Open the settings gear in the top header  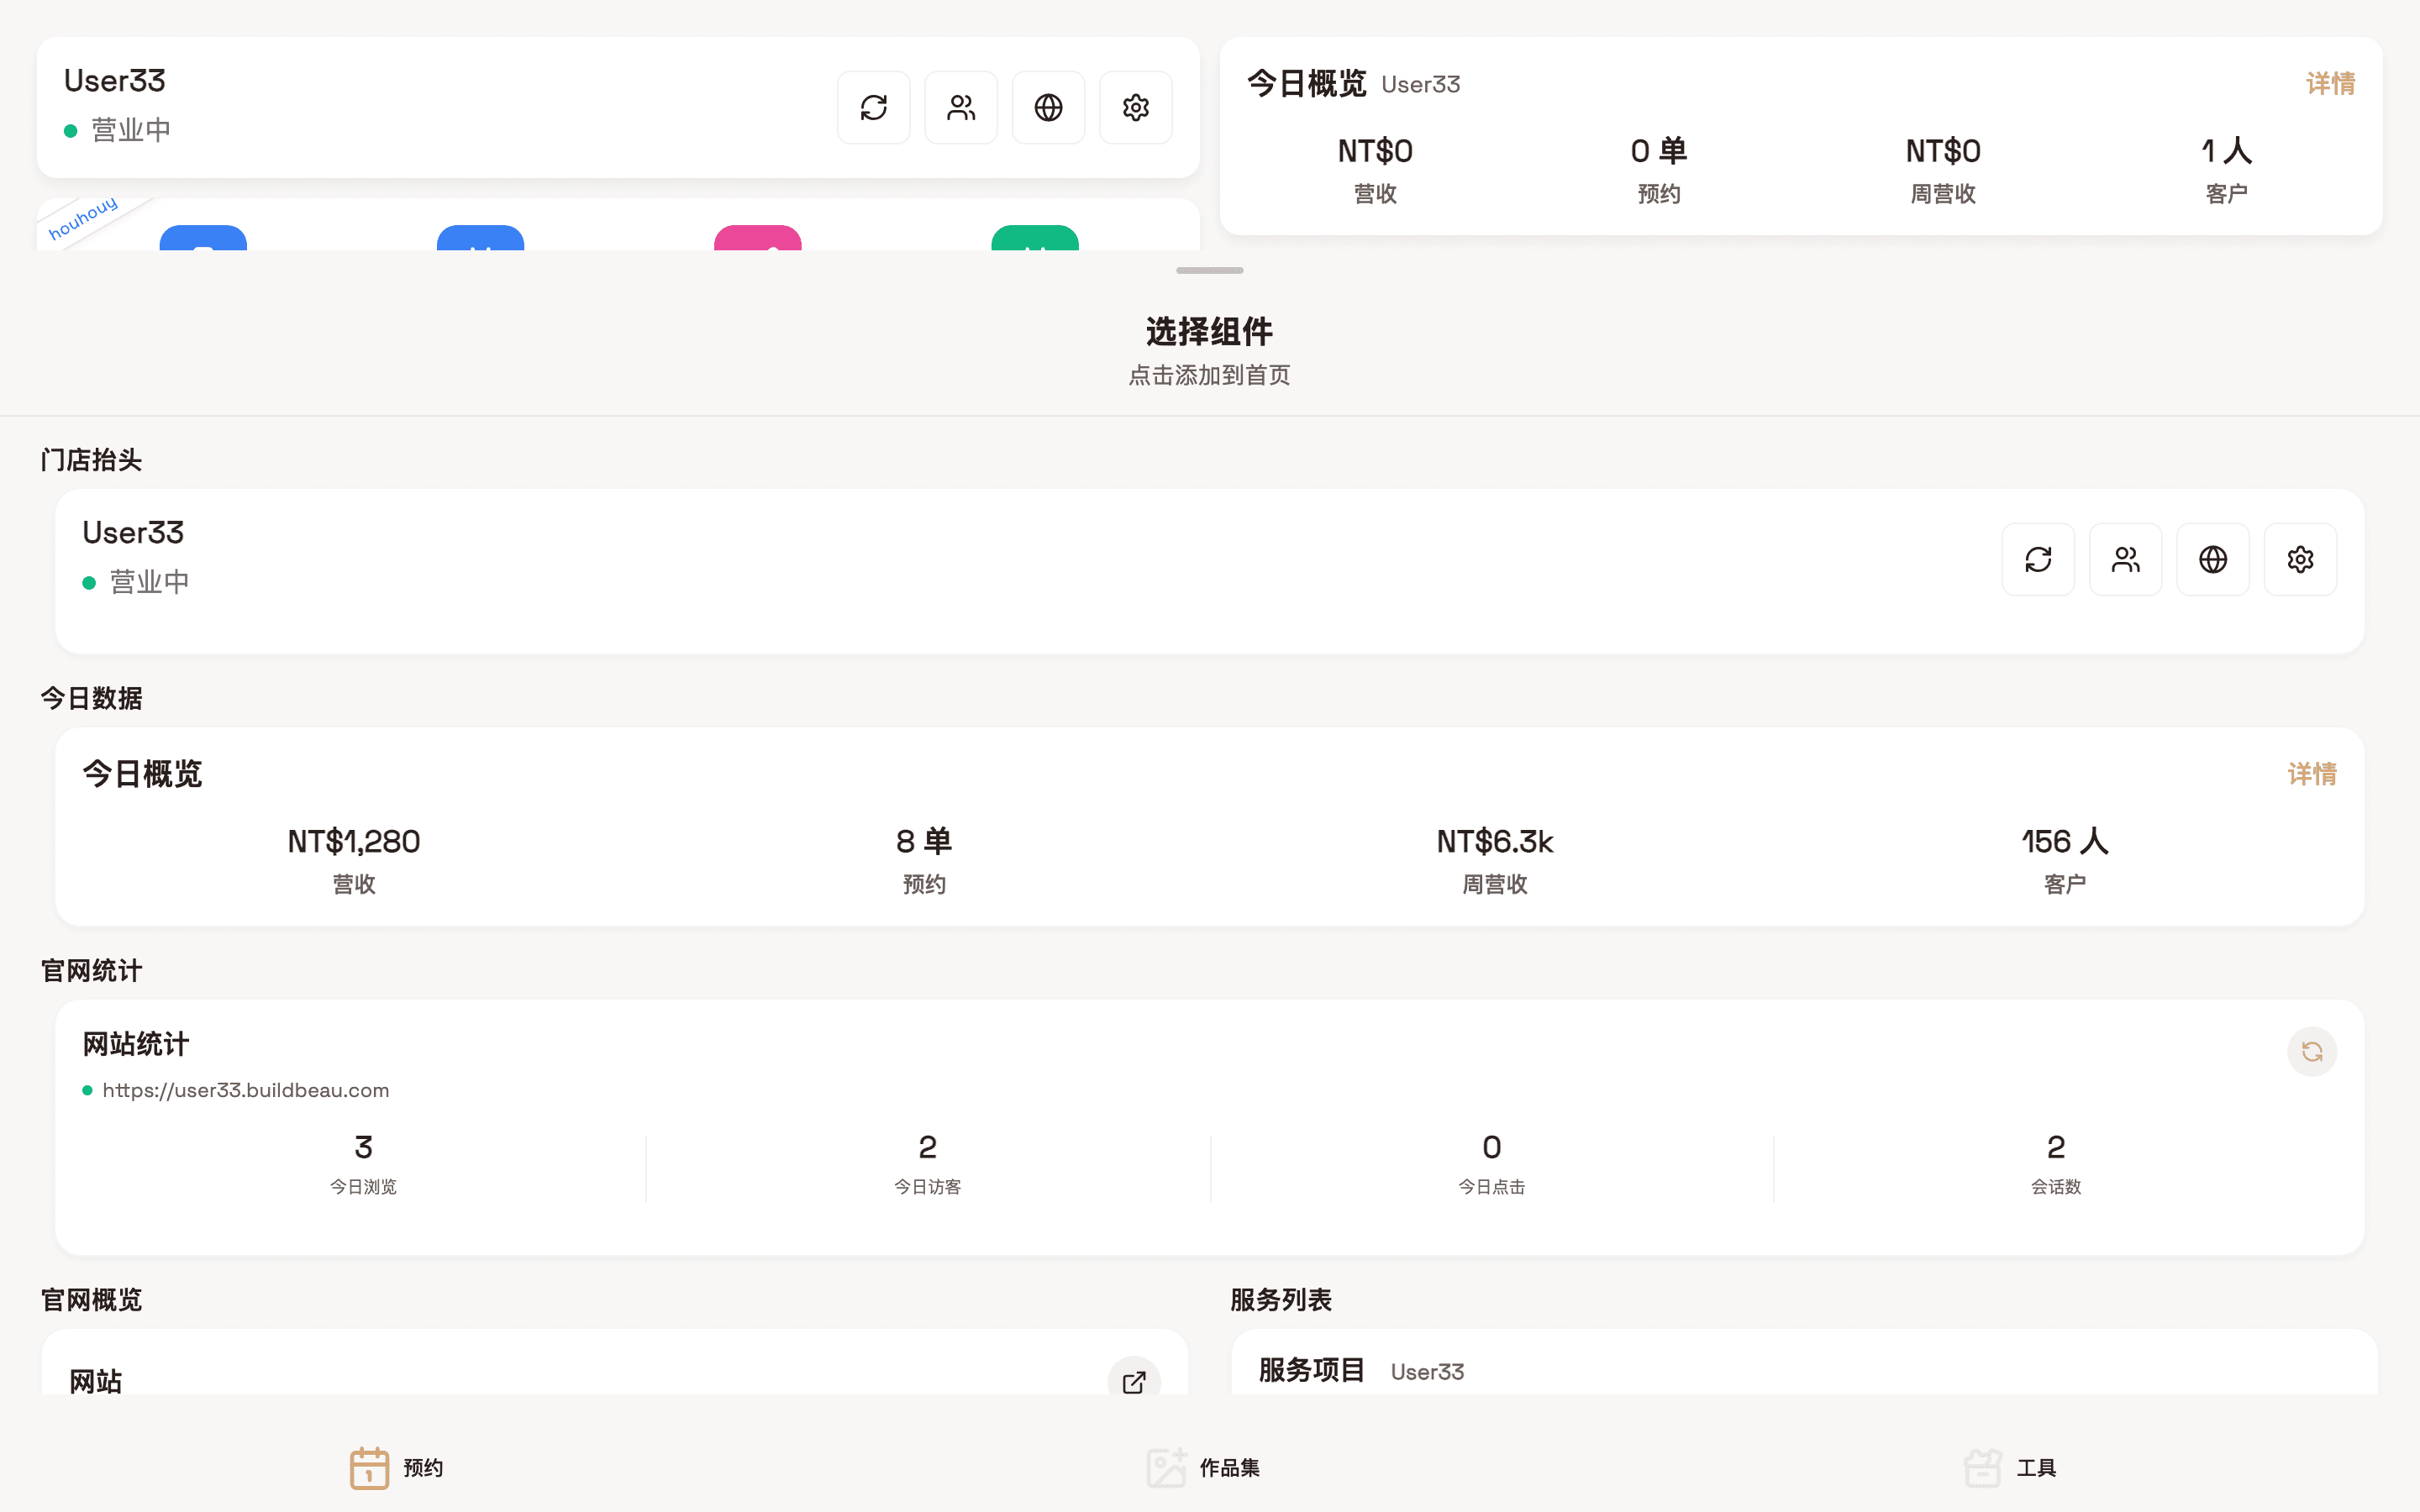(x=1135, y=107)
